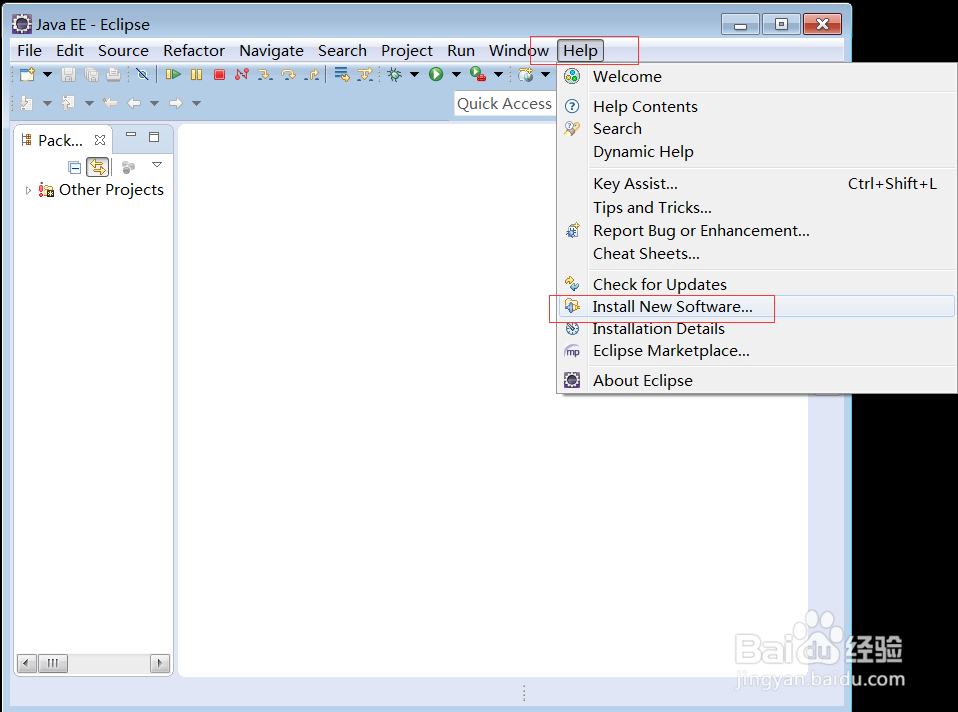Click the Last Edit Location arrow icon

pyautogui.click(x=111, y=103)
